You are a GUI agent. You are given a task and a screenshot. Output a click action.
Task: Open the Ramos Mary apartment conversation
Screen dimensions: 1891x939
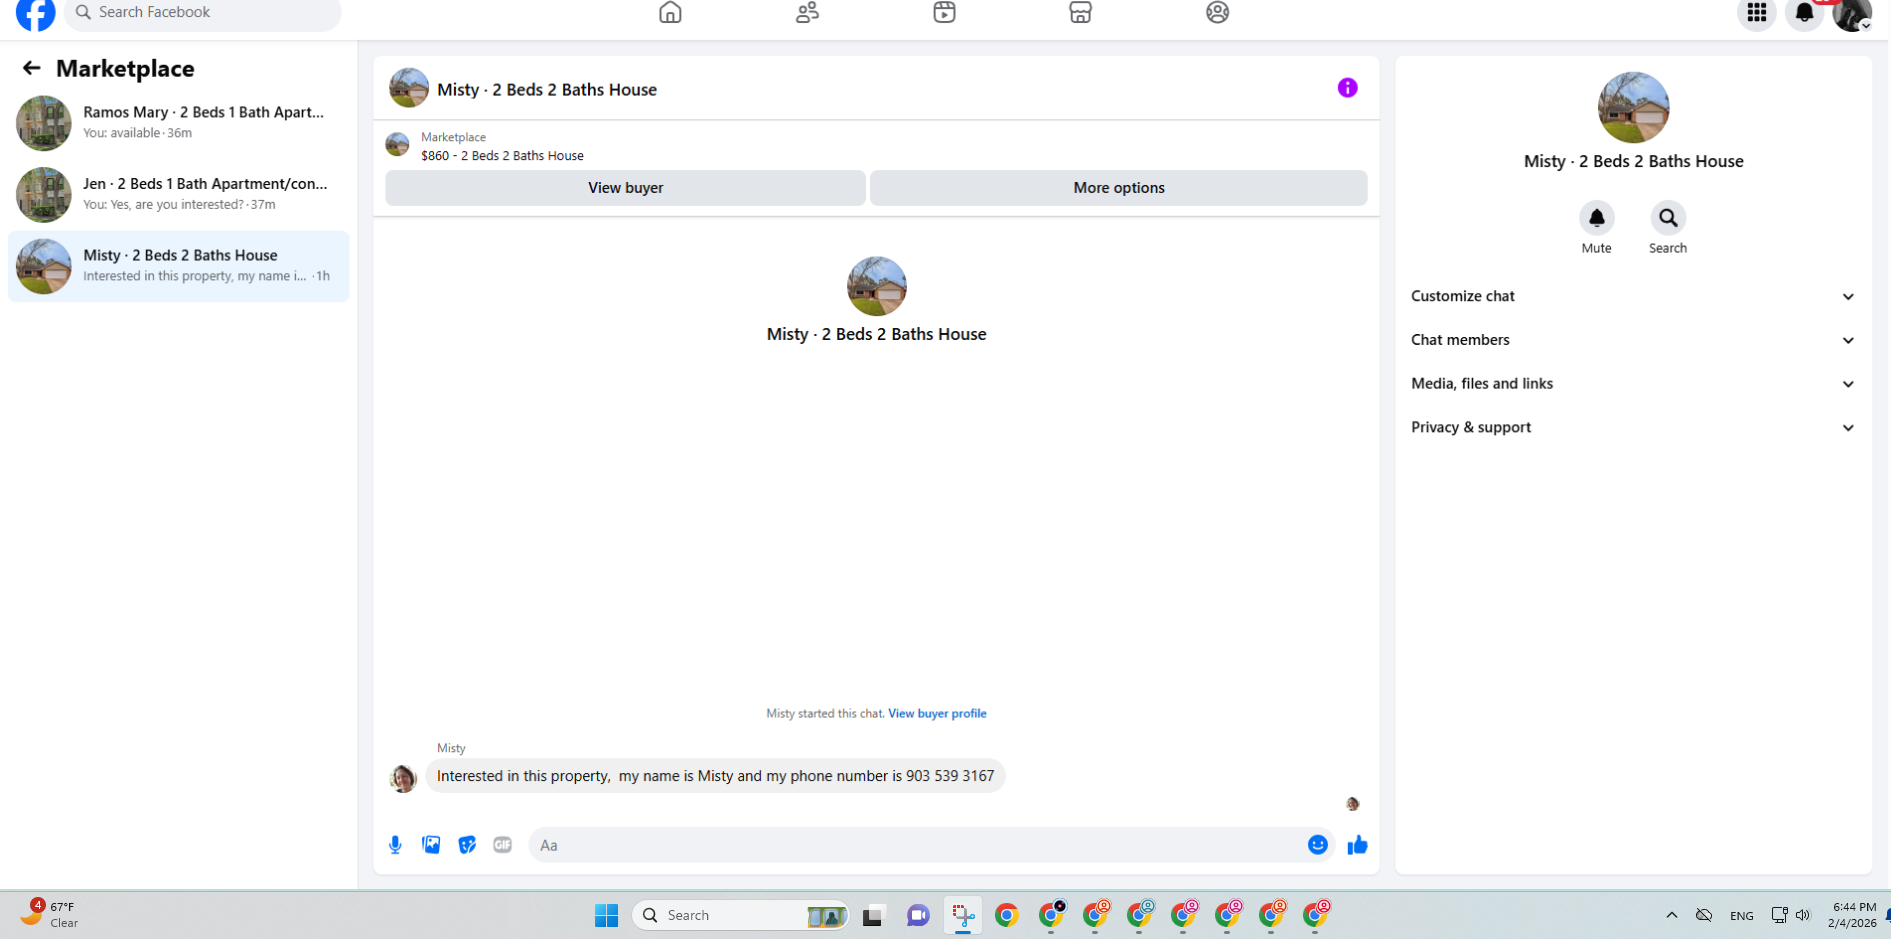pyautogui.click(x=179, y=122)
